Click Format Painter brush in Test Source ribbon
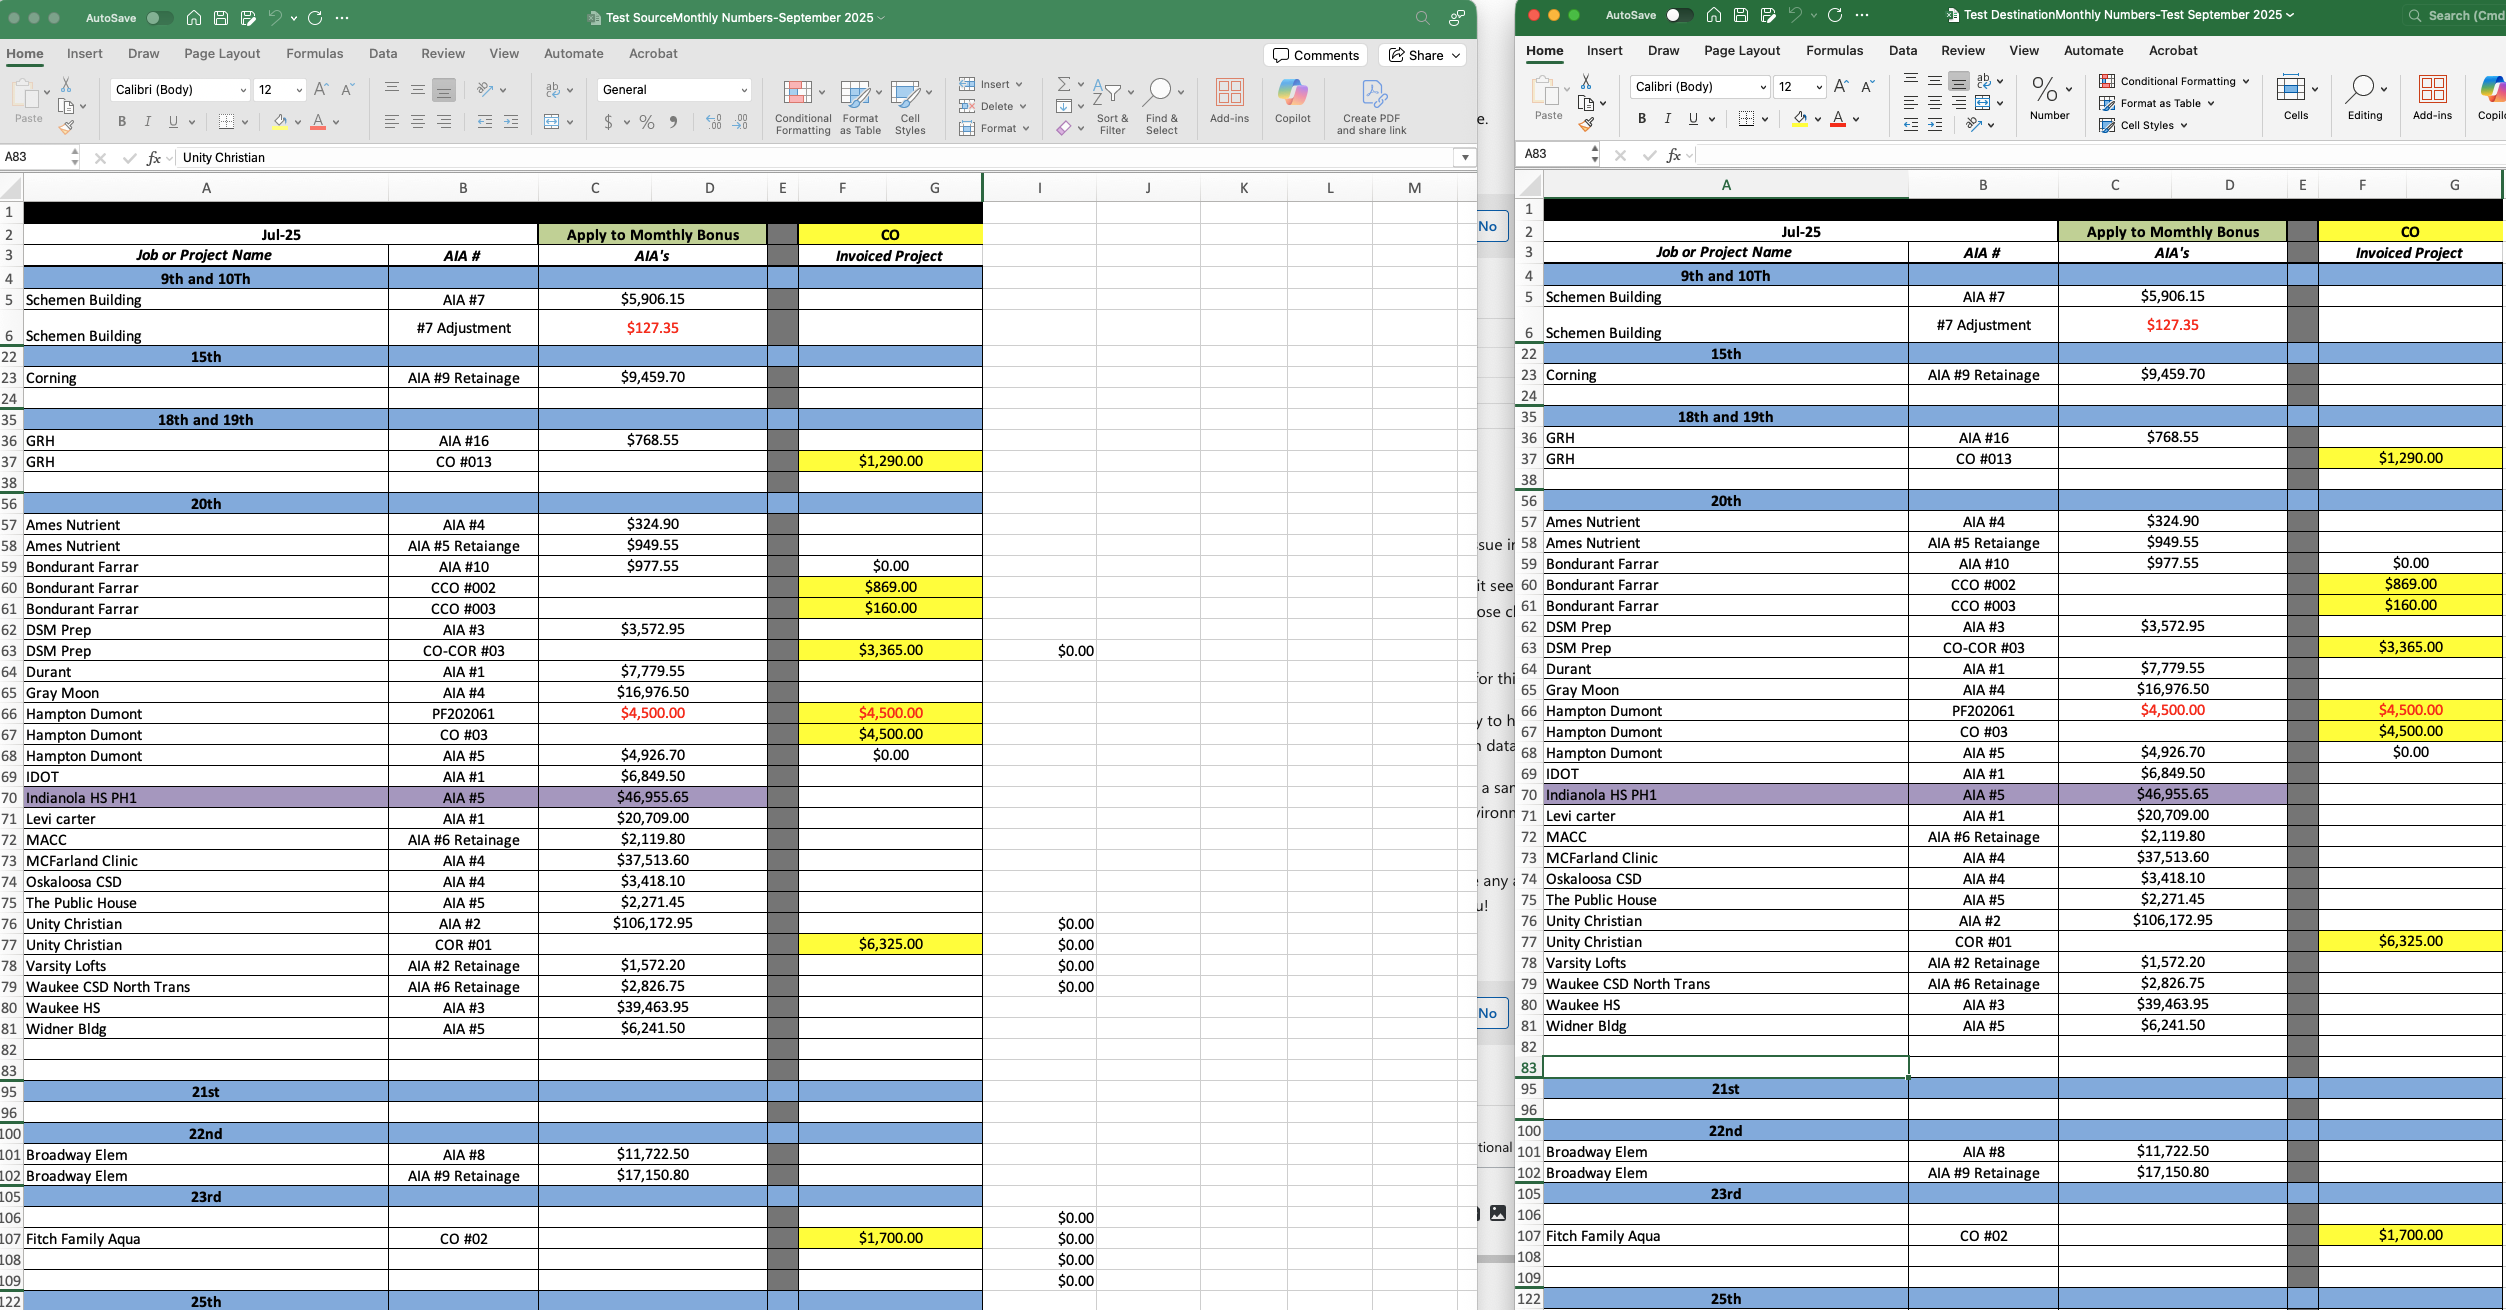The image size is (2506, 1310). pos(66,127)
